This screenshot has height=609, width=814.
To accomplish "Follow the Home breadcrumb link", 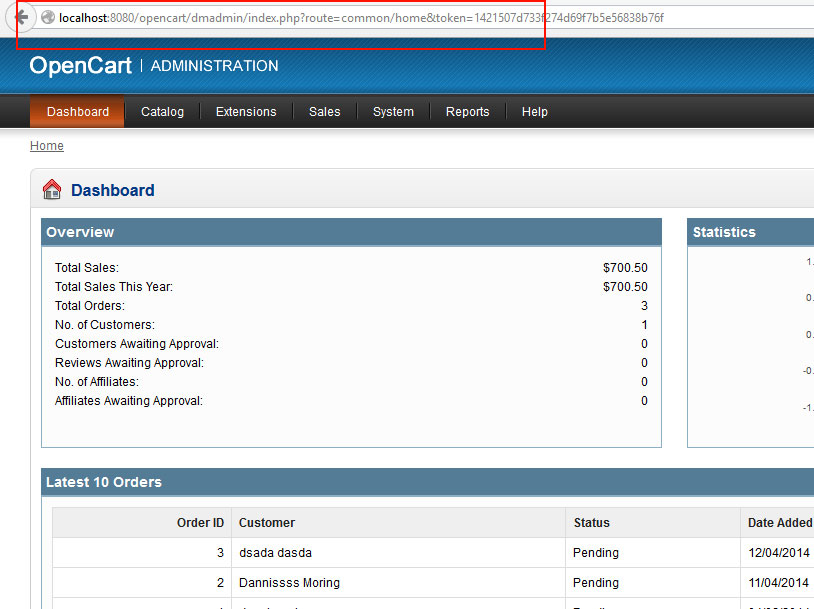I will 47,146.
